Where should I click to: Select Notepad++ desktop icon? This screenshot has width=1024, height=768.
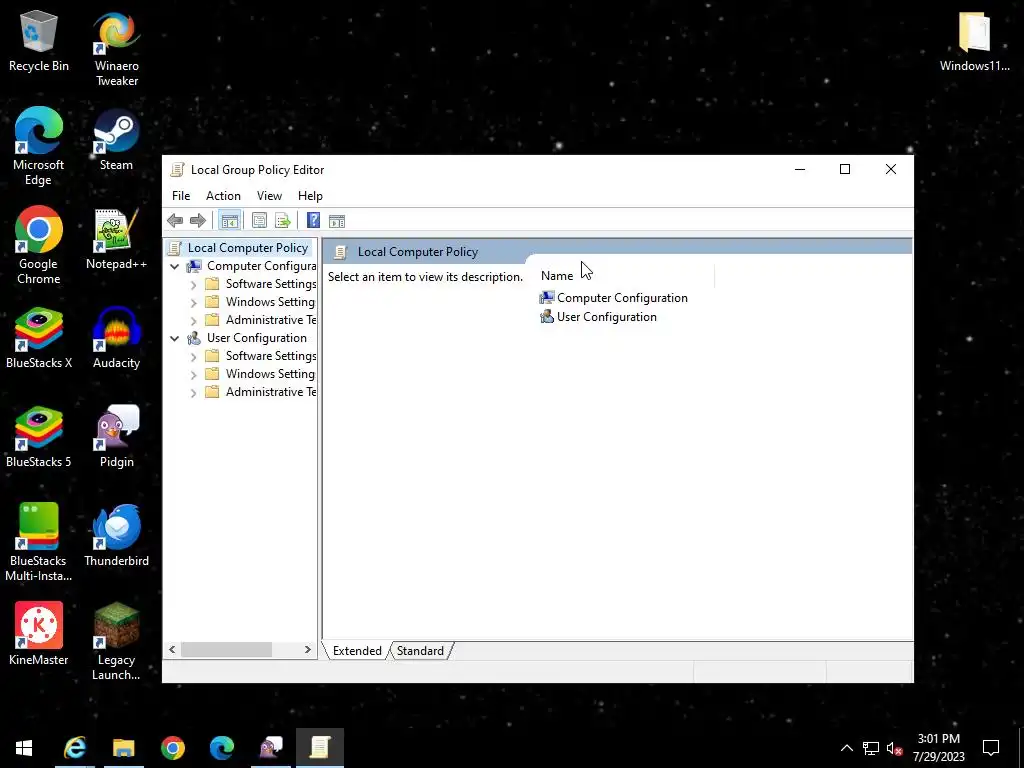pyautogui.click(x=116, y=240)
